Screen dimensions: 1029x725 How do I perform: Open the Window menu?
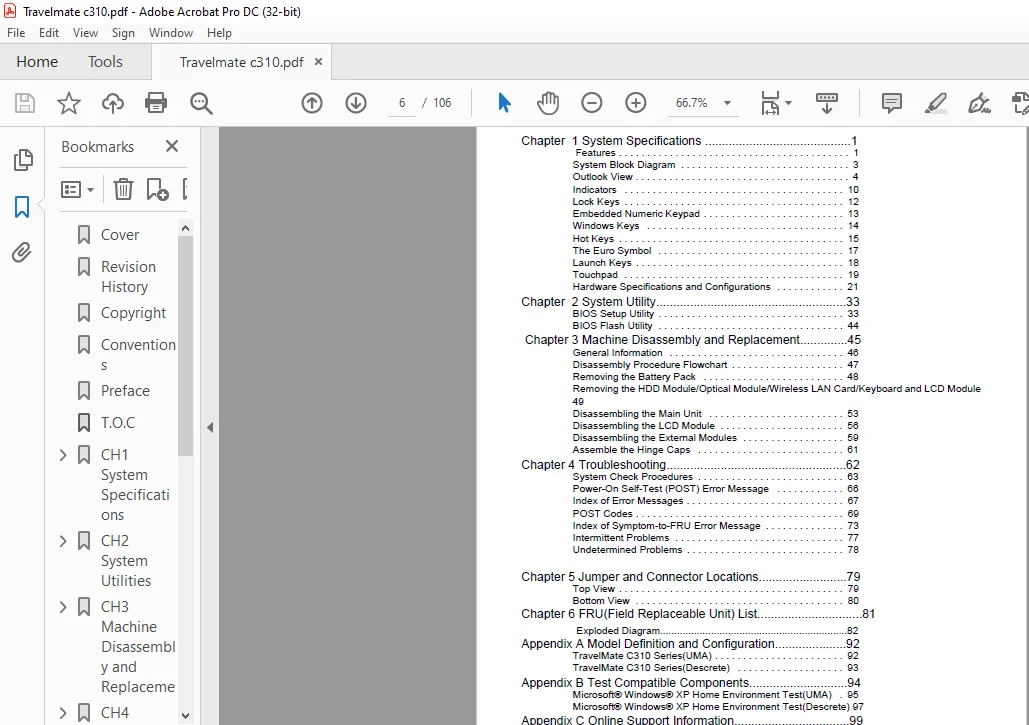pyautogui.click(x=171, y=33)
